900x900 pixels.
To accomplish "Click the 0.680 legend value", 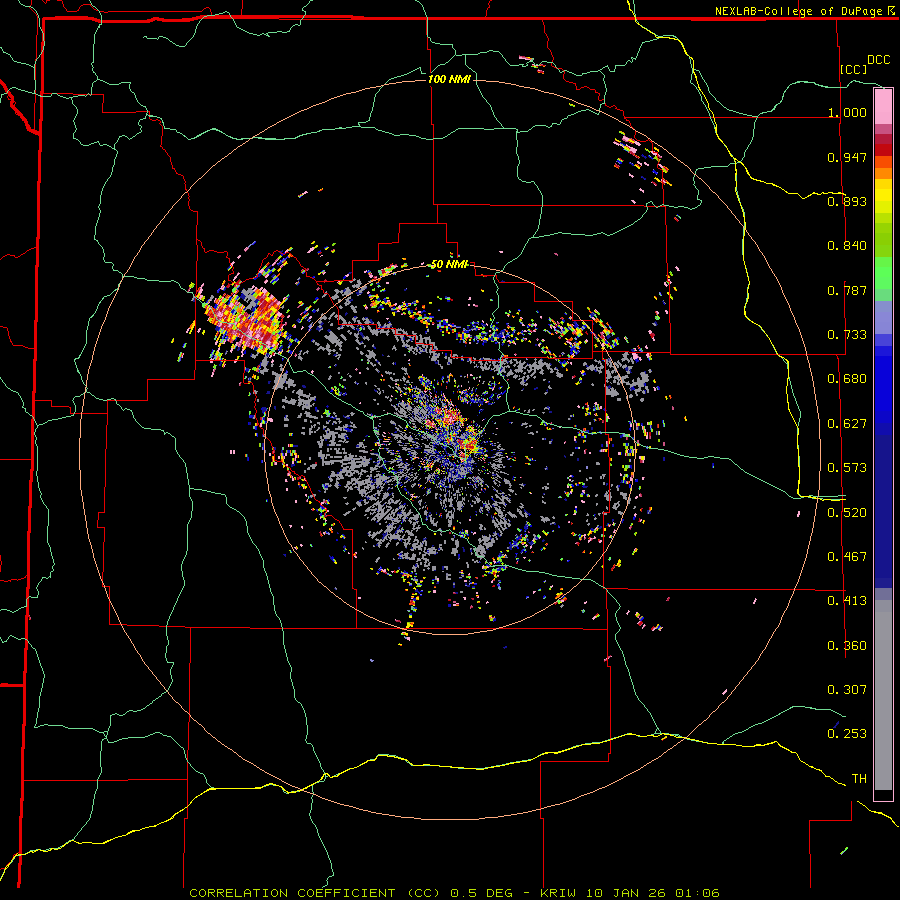I will pyautogui.click(x=847, y=379).
